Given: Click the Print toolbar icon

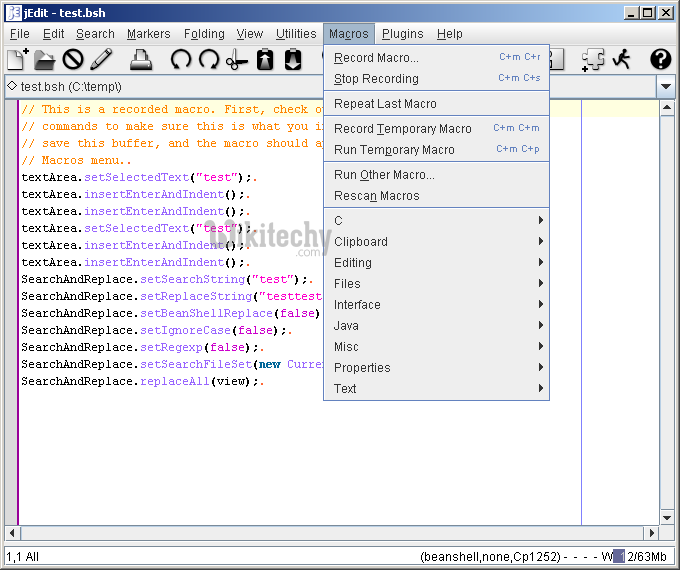Looking at the screenshot, I should (141, 59).
